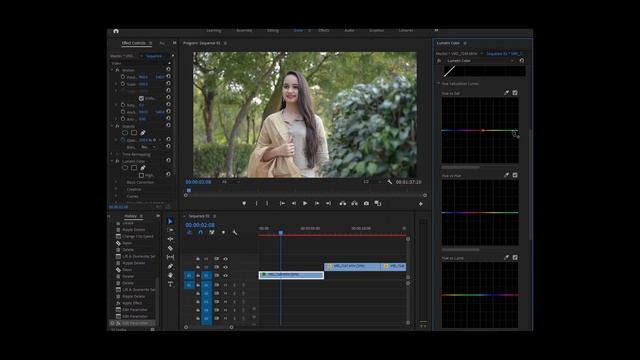Toggle the Hue vs Sat curve checkbox

point(515,93)
